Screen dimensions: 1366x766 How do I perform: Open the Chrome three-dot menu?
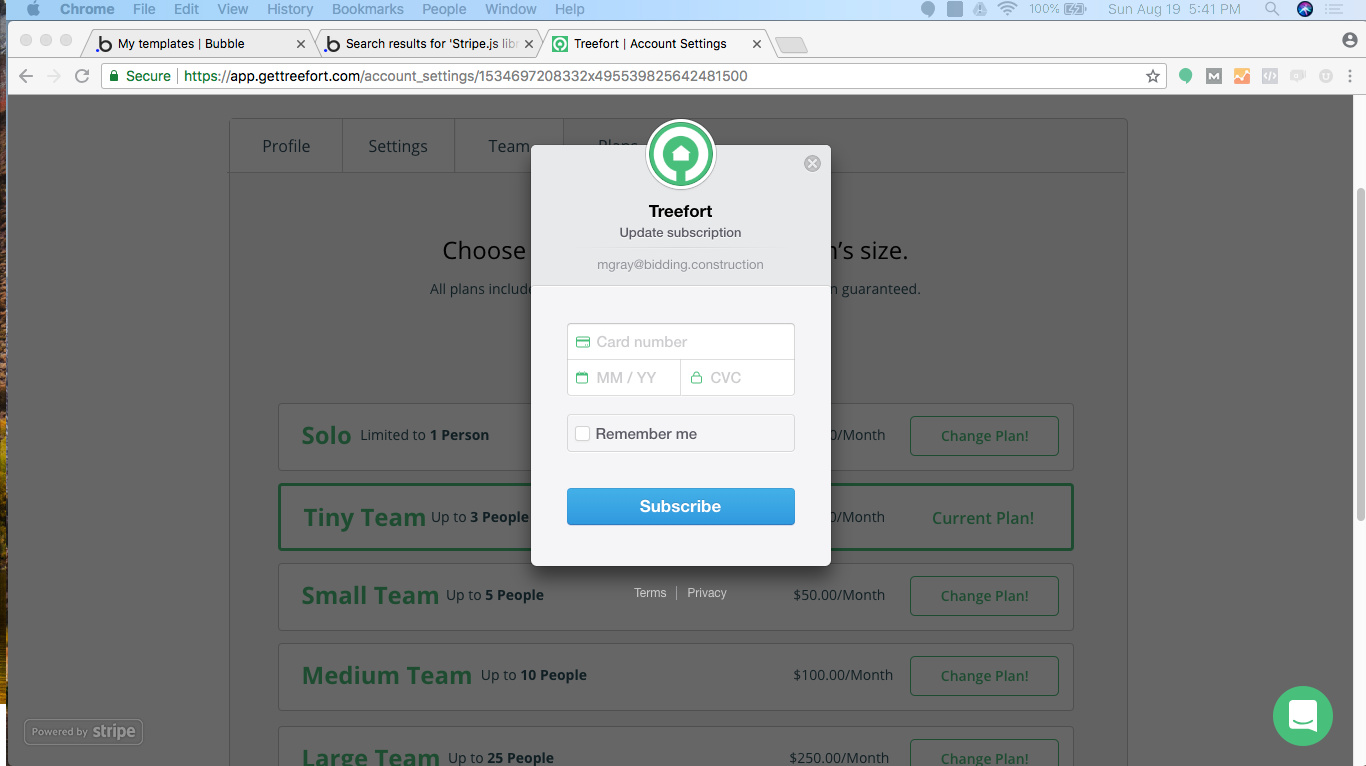(1351, 76)
